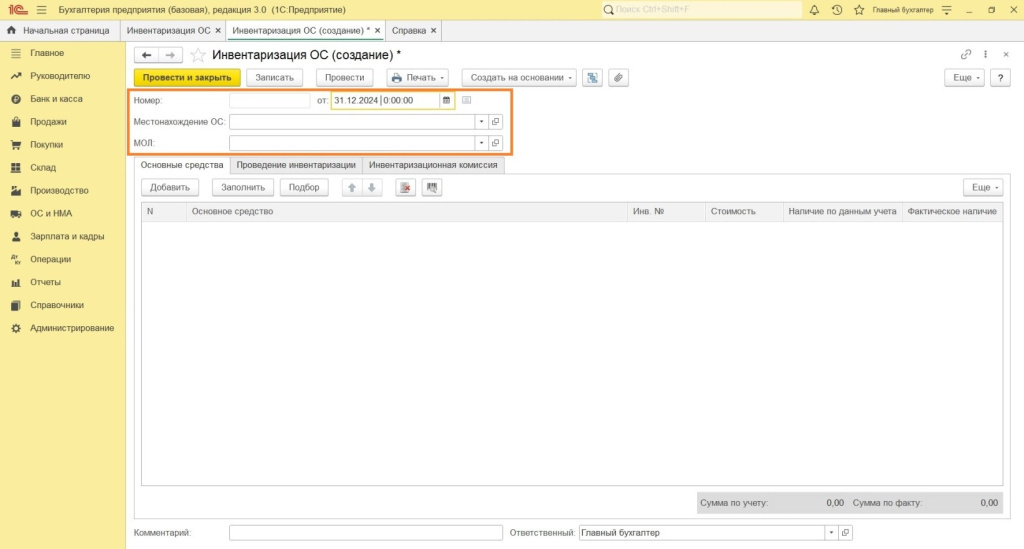Go back with the left arrow button

click(146, 55)
